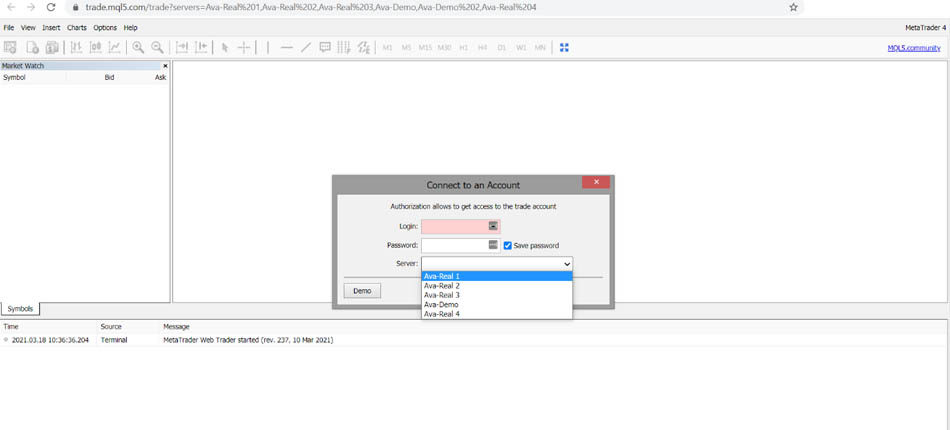Set timeframe to W1
This screenshot has width=950, height=430.
tap(521, 47)
